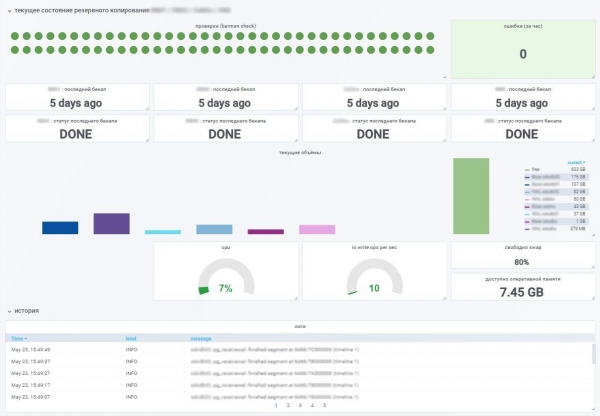
Task: Jump to page 3 of the logs
Action: (x=300, y=405)
